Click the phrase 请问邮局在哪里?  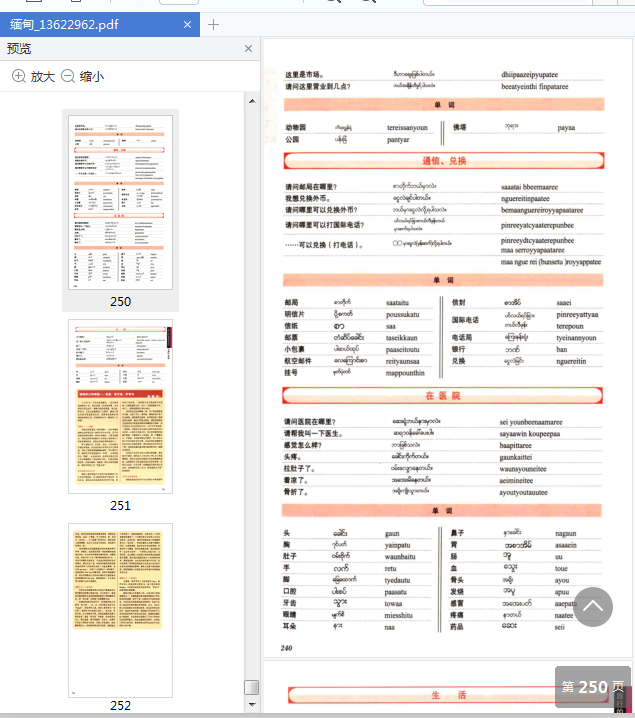pyautogui.click(x=311, y=187)
